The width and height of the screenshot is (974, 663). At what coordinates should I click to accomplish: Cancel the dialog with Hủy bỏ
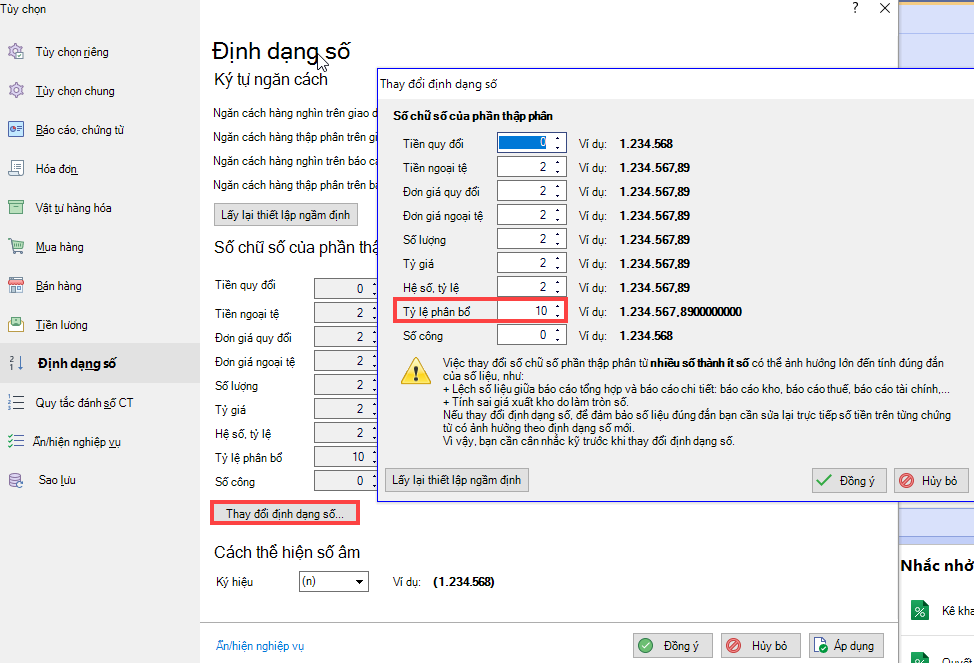[x=930, y=480]
